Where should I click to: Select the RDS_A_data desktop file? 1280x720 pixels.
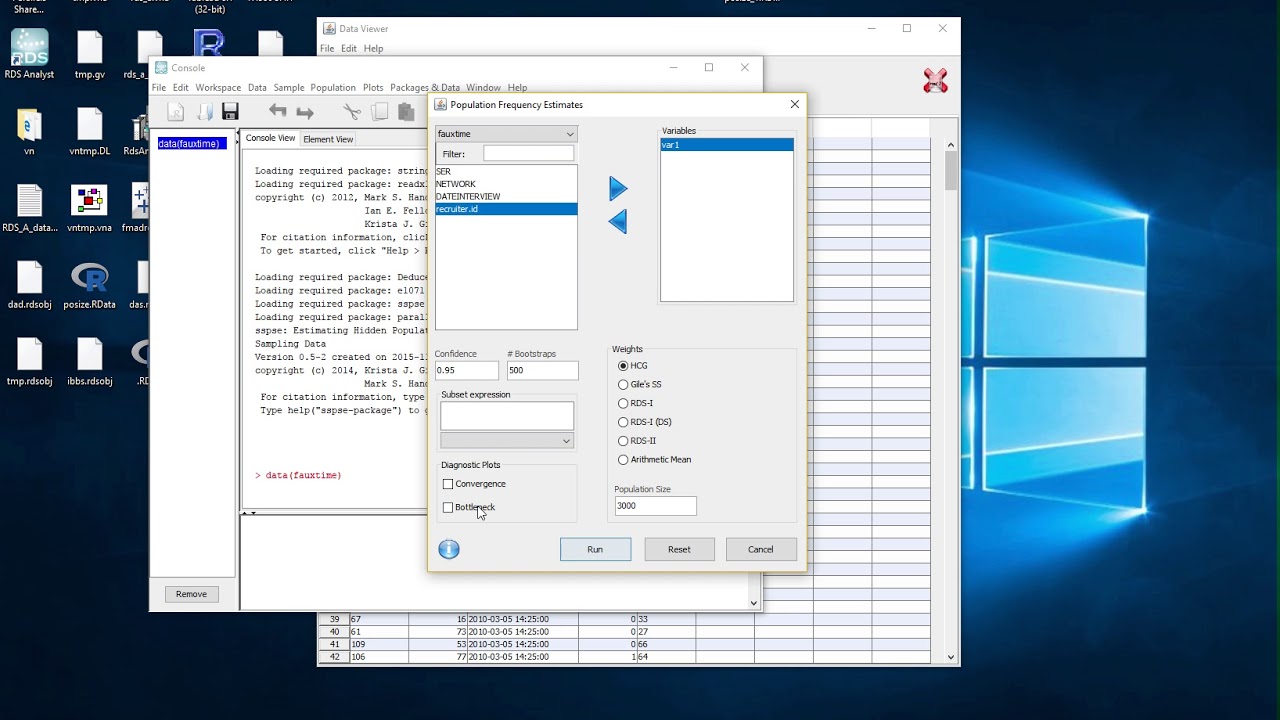click(x=29, y=208)
